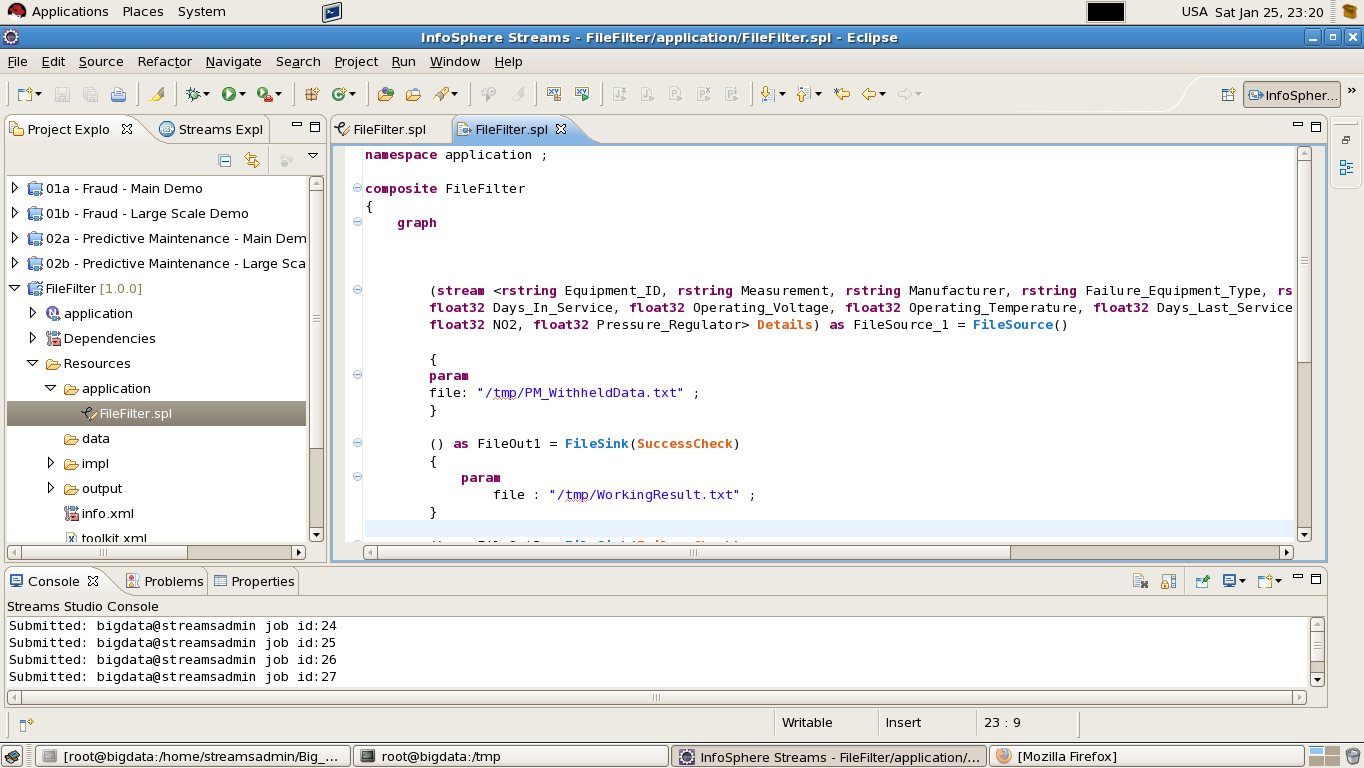Switch to root@bigdata:/tmp terminal in taskbar
Image resolution: width=1364 pixels, height=768 pixels.
510,756
